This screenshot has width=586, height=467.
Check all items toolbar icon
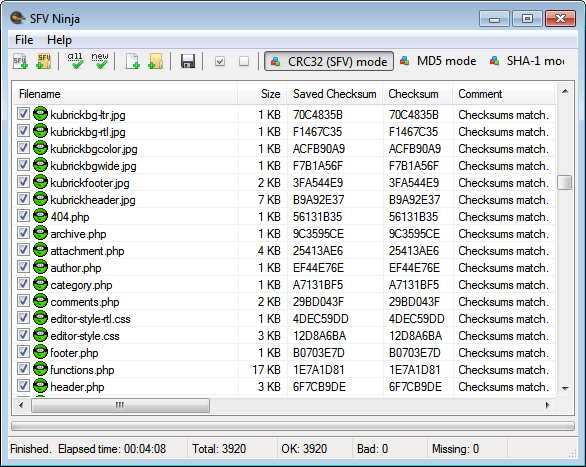tap(220, 61)
